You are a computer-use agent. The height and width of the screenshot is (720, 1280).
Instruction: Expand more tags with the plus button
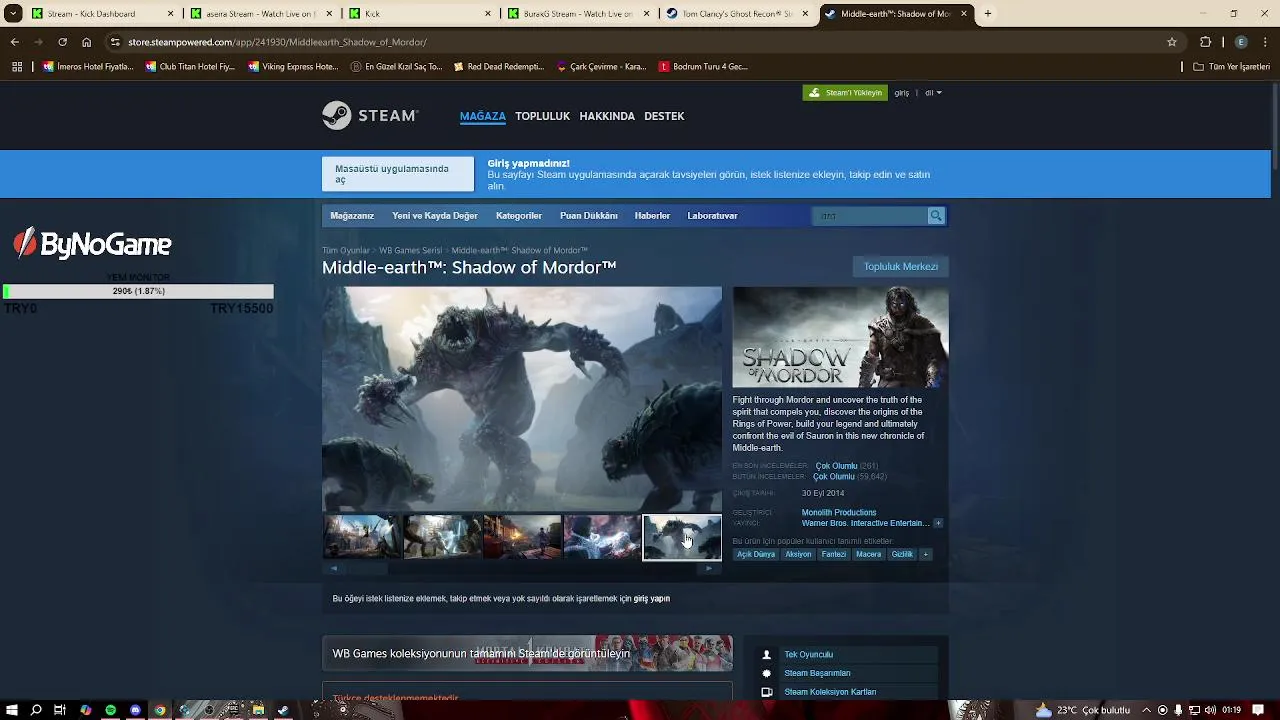[x=925, y=554]
